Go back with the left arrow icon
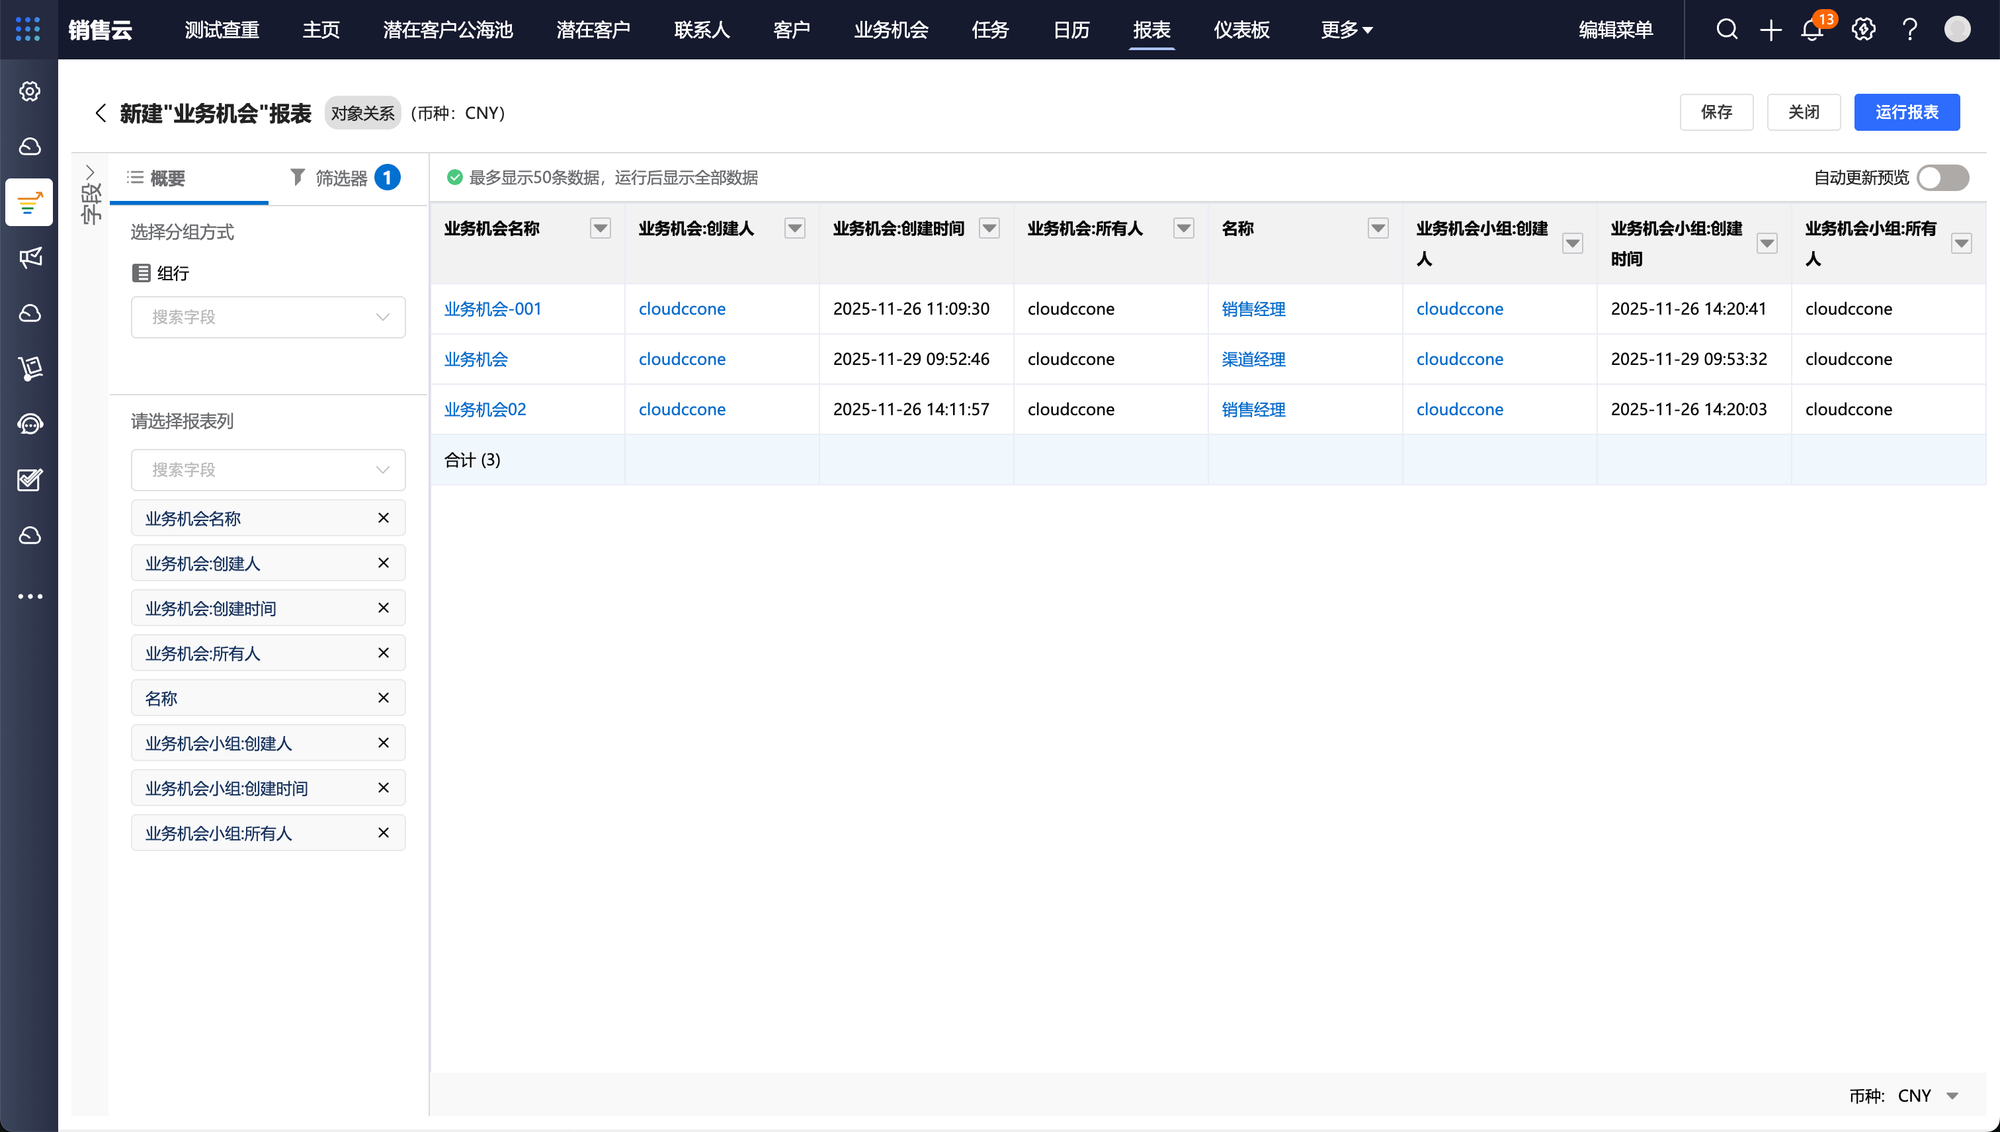2000x1132 pixels. pos(100,113)
